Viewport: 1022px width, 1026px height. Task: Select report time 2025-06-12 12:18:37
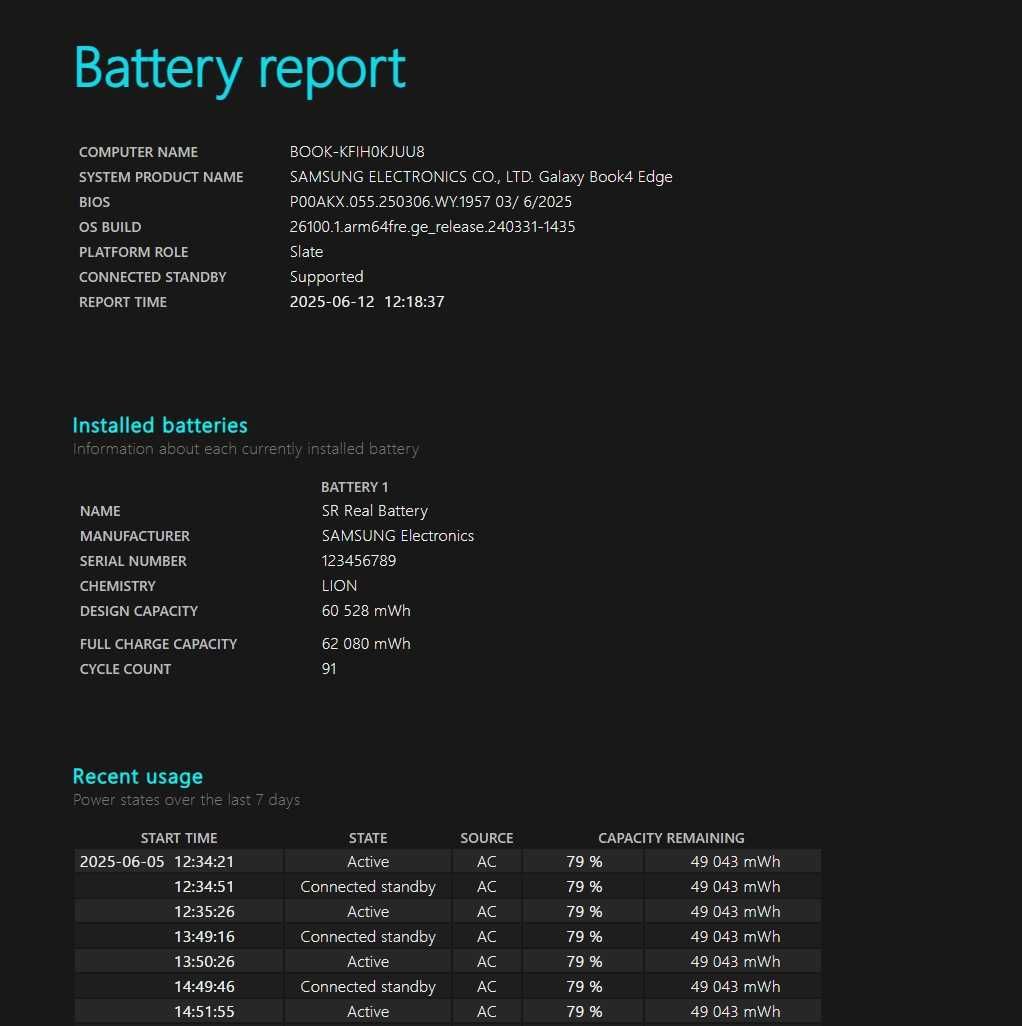(367, 302)
